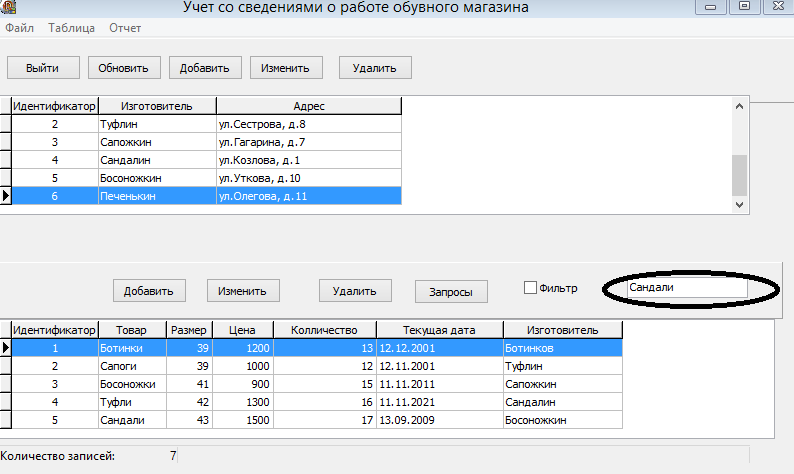Screen dimensions: 794x474
Task: Open the Таблица menu
Action: (x=71, y=28)
